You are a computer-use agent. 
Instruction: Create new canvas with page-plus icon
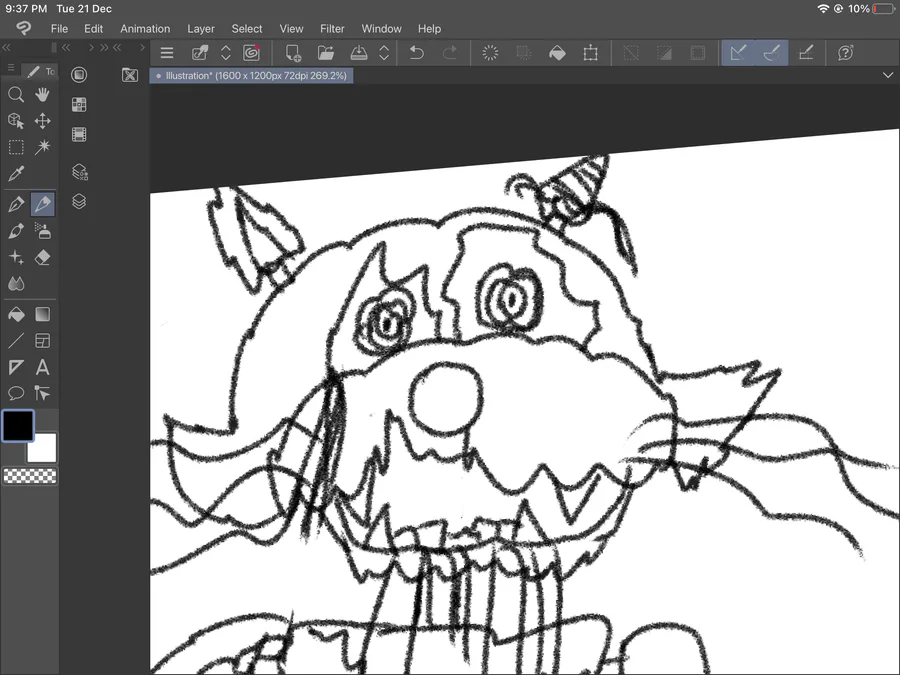[x=293, y=53]
